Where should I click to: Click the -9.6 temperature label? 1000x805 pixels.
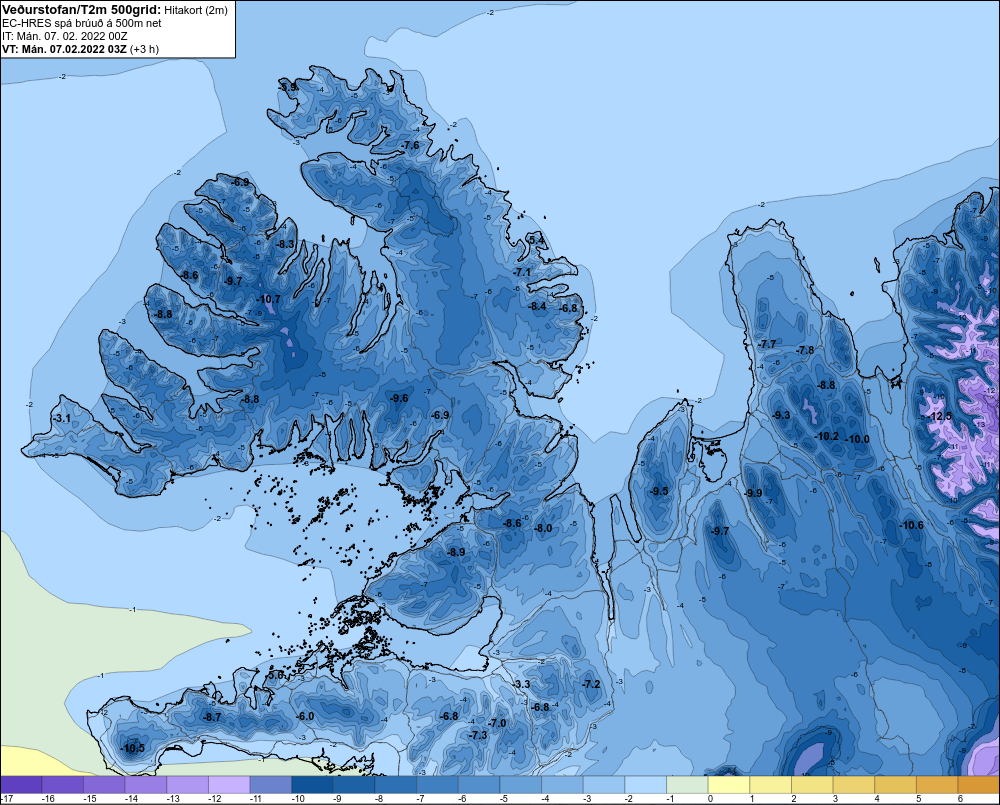pyautogui.click(x=399, y=398)
